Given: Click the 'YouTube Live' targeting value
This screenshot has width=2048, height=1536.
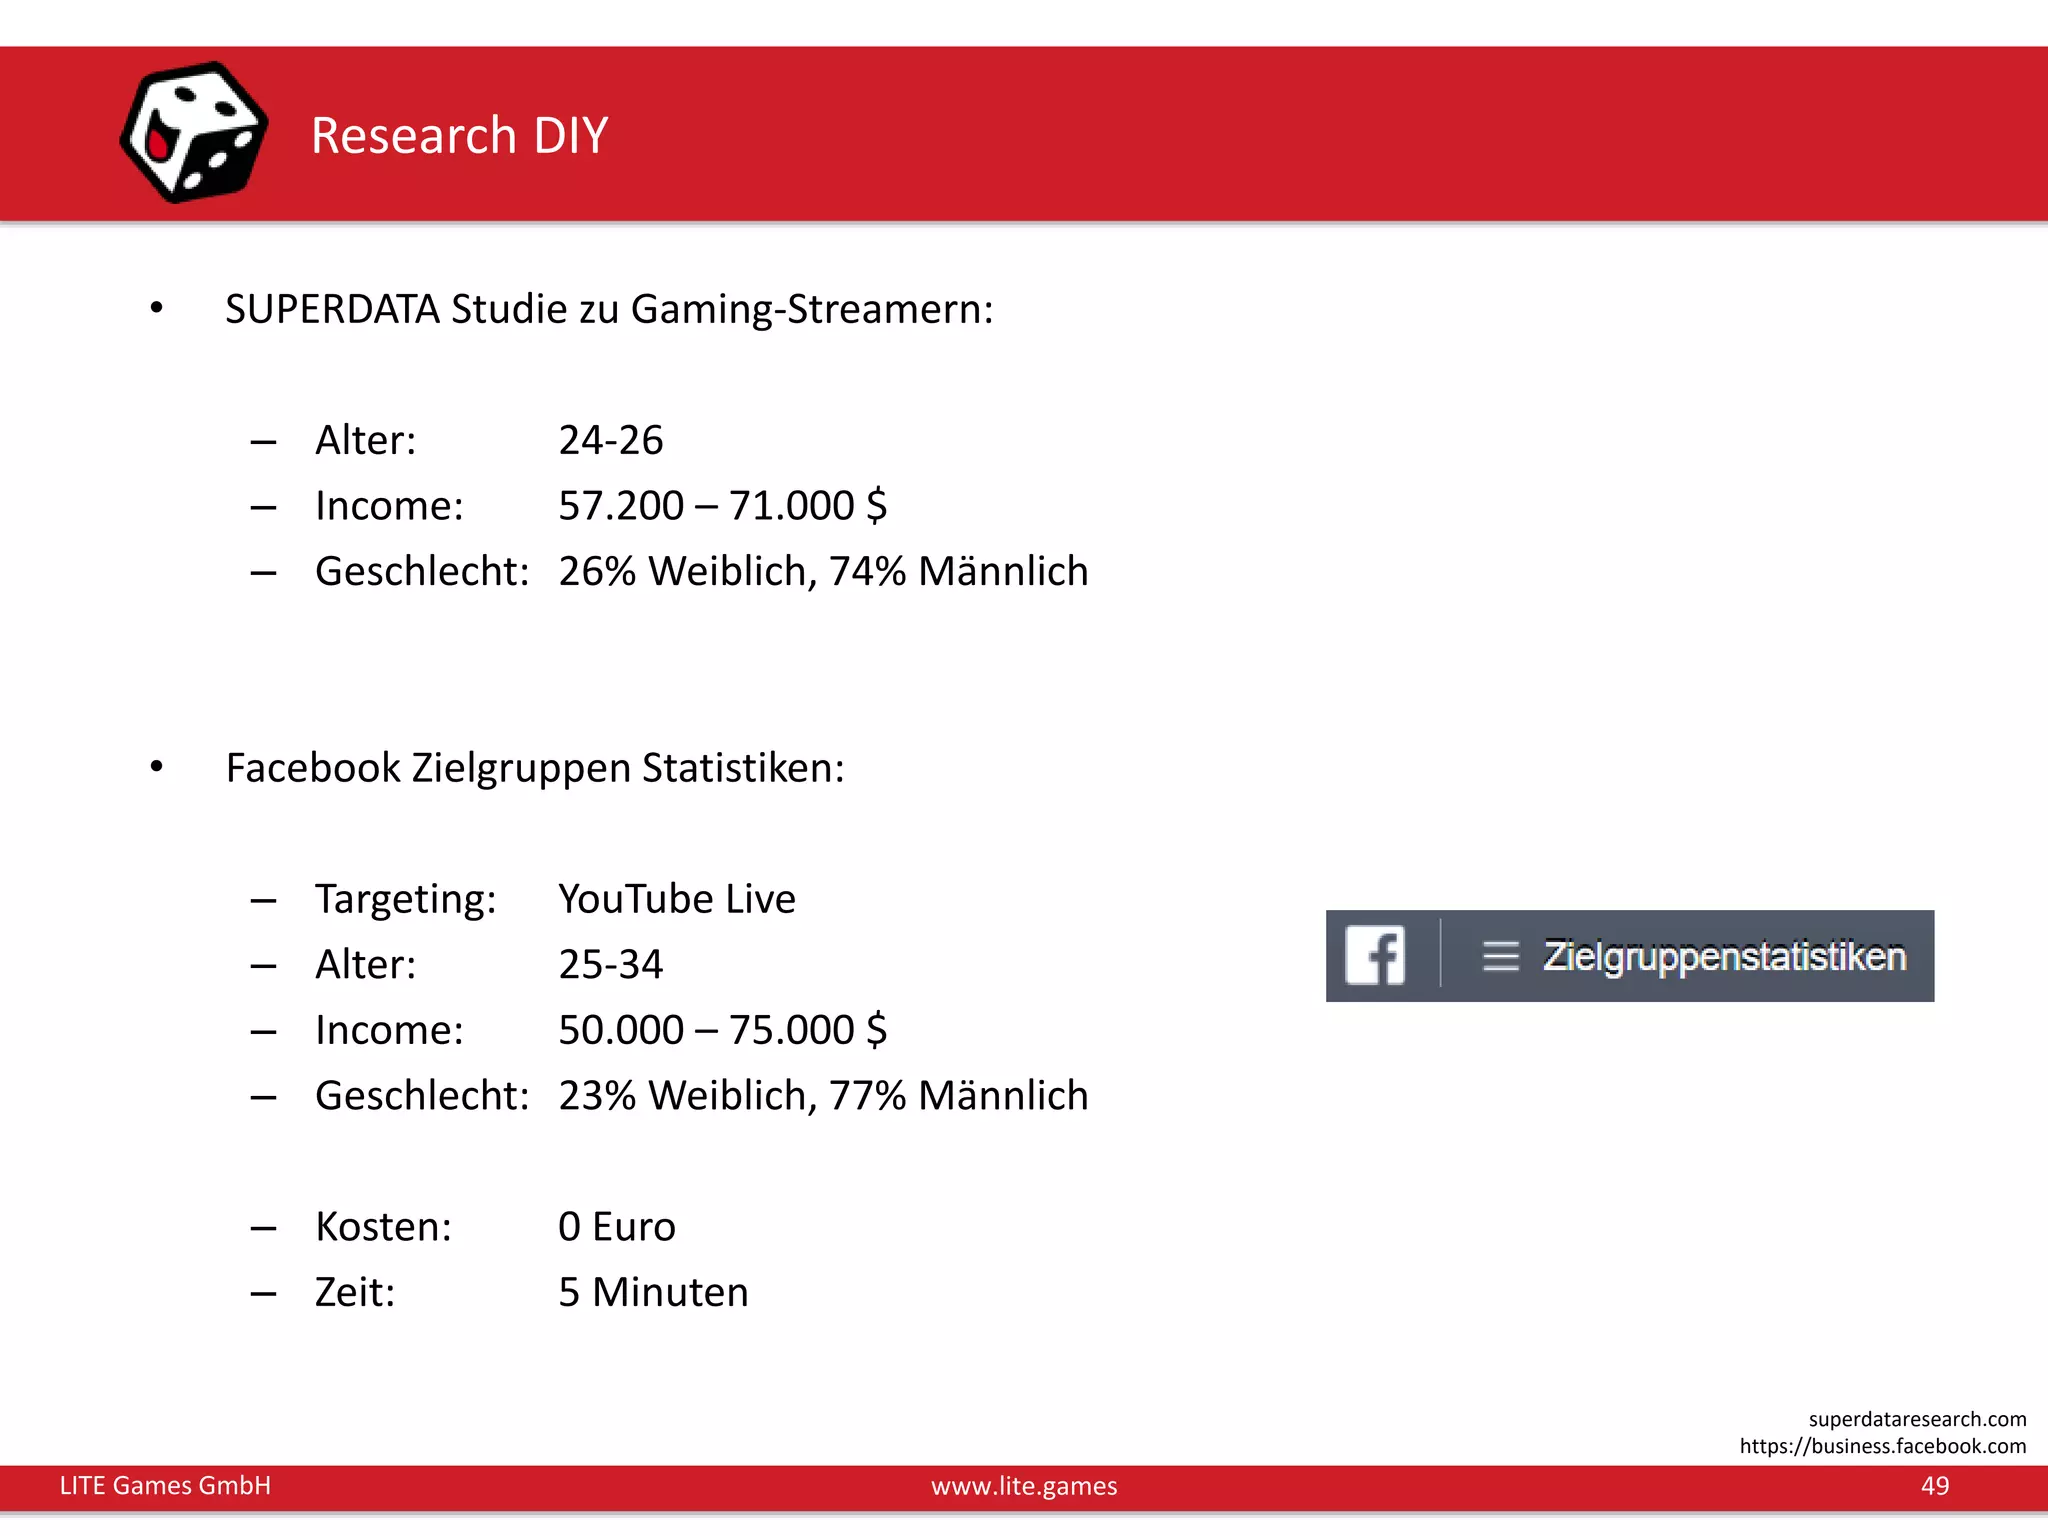Looking at the screenshot, I should 677,899.
